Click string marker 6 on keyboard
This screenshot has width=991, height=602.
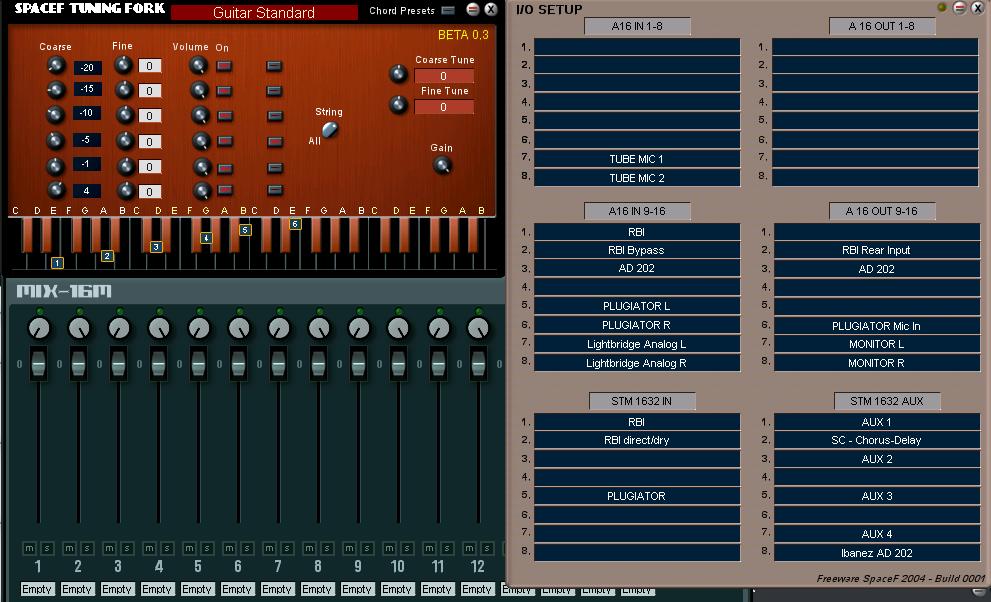tap(295, 224)
